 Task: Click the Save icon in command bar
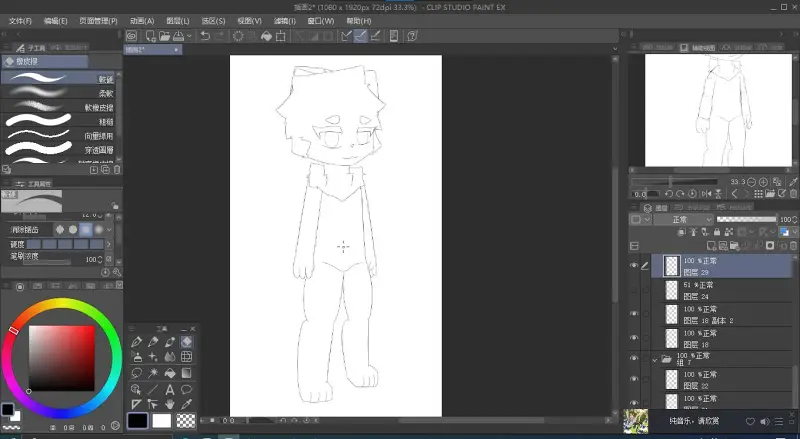pyautogui.click(x=179, y=36)
